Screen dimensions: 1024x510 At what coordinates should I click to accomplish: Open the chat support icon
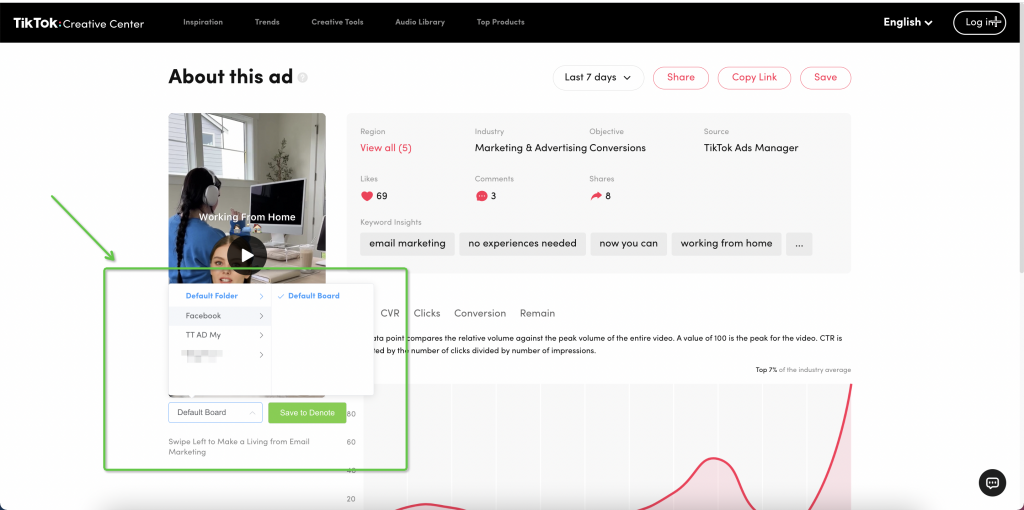[x=992, y=483]
